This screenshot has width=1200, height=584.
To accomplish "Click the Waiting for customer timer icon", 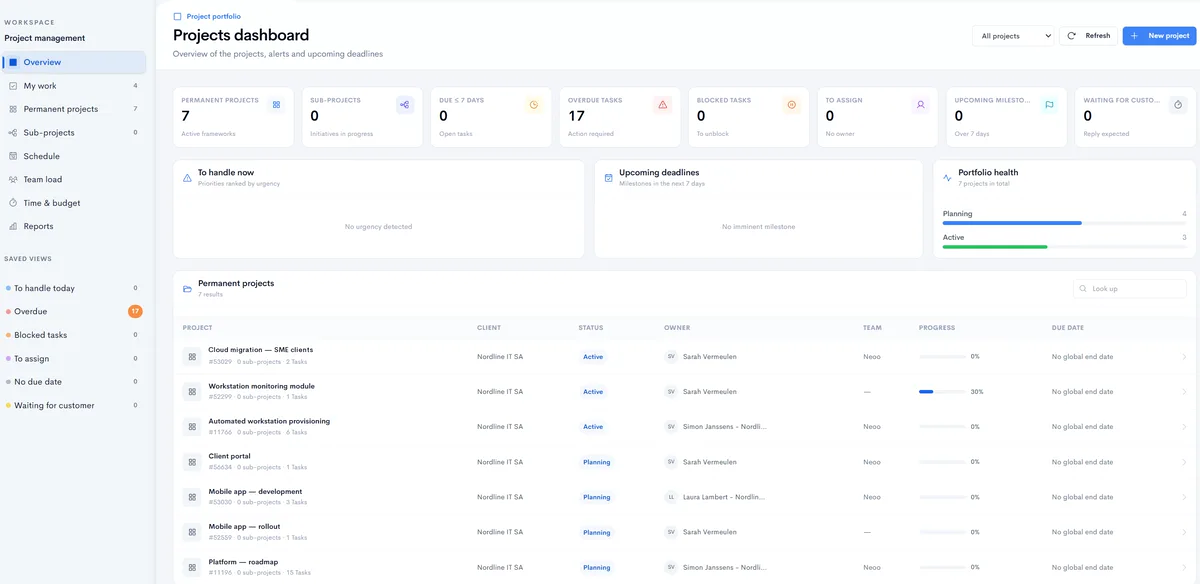I will pos(1178,104).
